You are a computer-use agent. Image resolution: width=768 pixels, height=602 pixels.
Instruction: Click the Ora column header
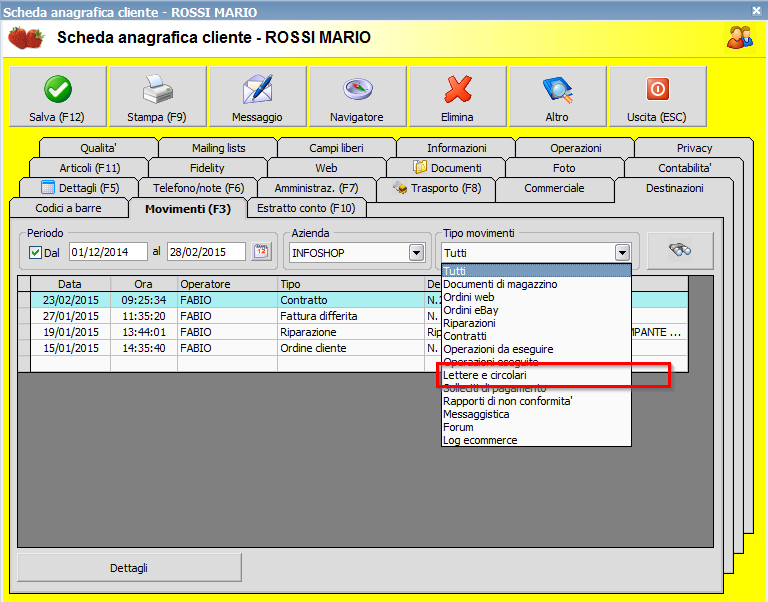tap(144, 284)
